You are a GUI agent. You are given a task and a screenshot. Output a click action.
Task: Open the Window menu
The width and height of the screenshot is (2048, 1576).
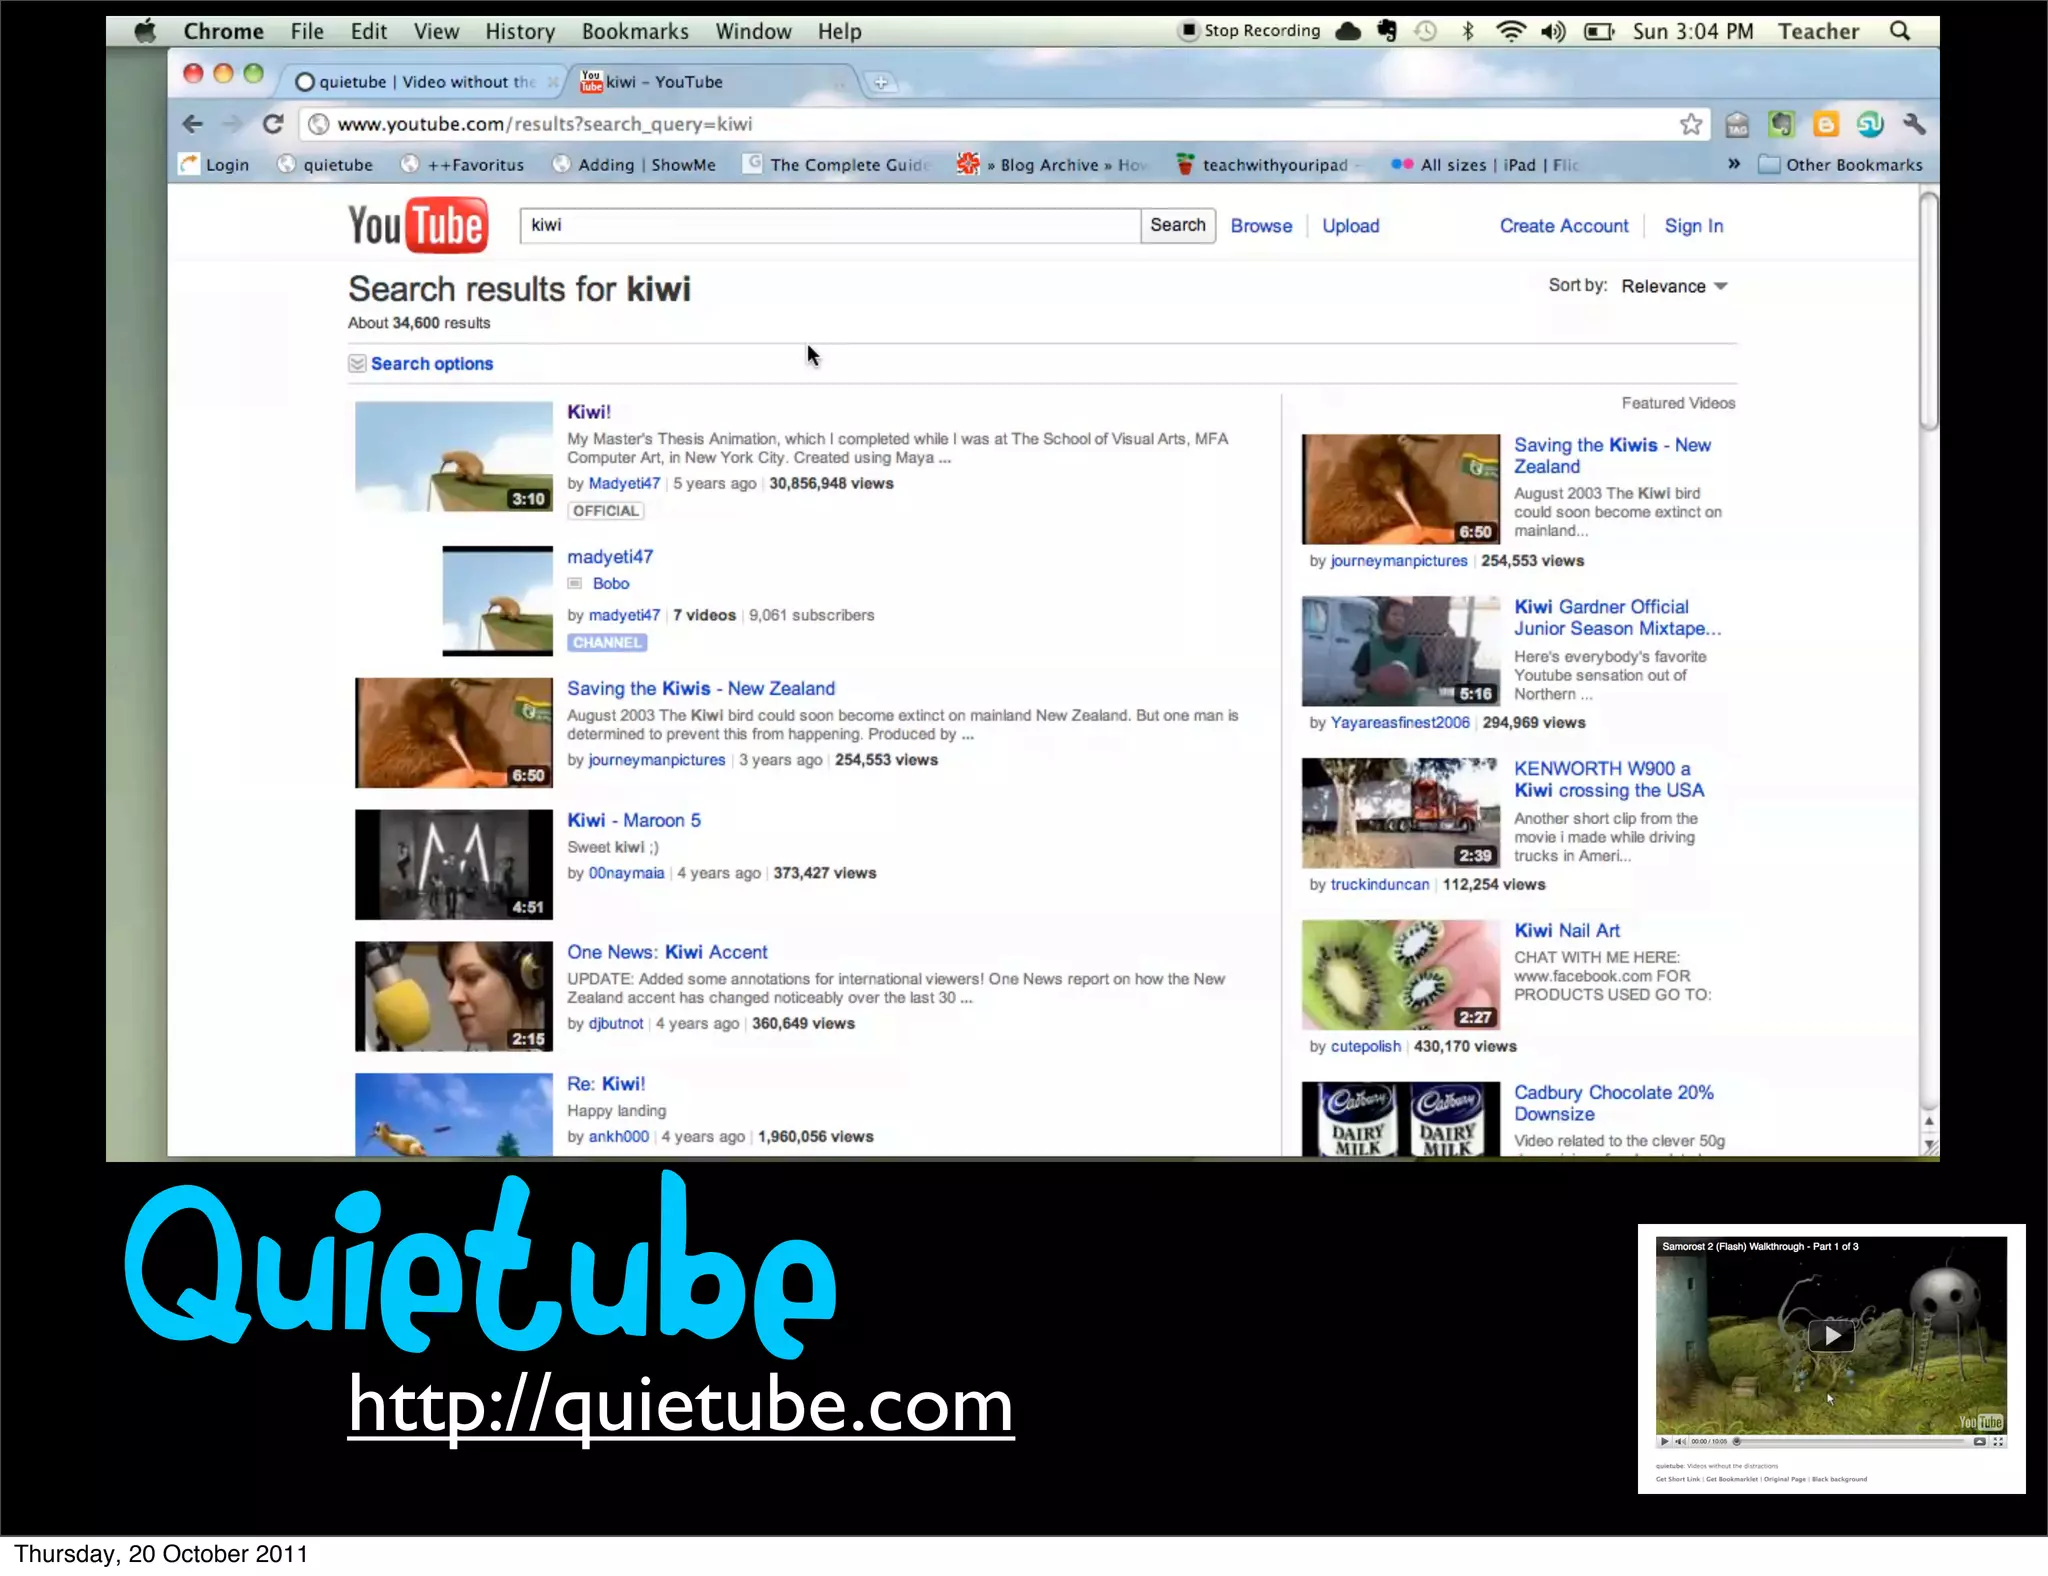[753, 31]
